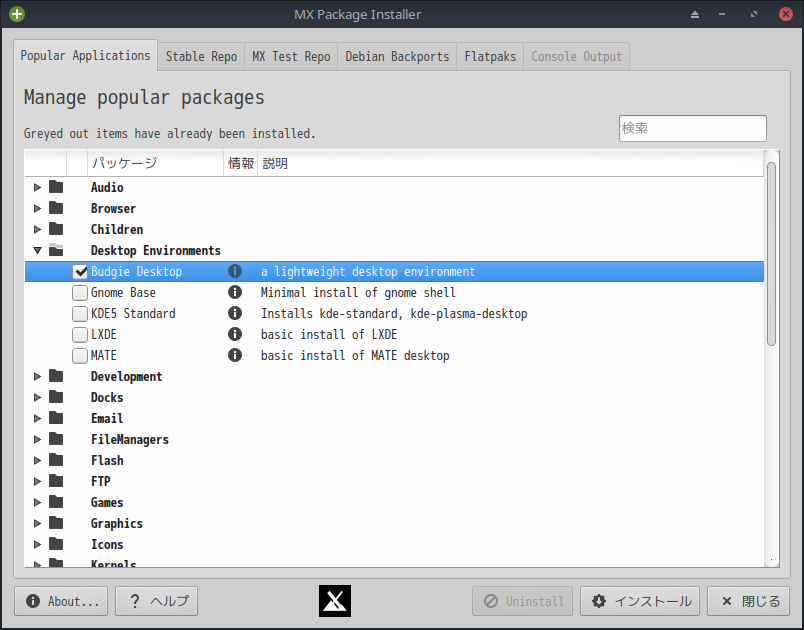Expand the Children category
Viewport: 804px width, 630px height.
pyautogui.click(x=37, y=229)
